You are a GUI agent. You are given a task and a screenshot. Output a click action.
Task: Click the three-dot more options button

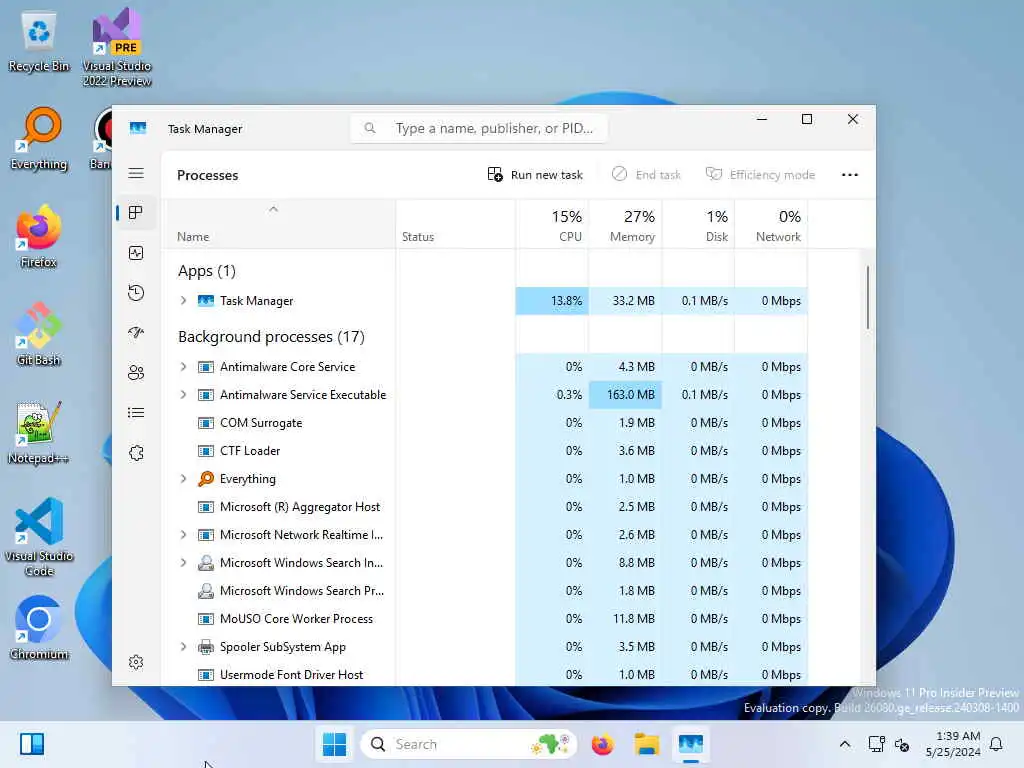pos(850,174)
